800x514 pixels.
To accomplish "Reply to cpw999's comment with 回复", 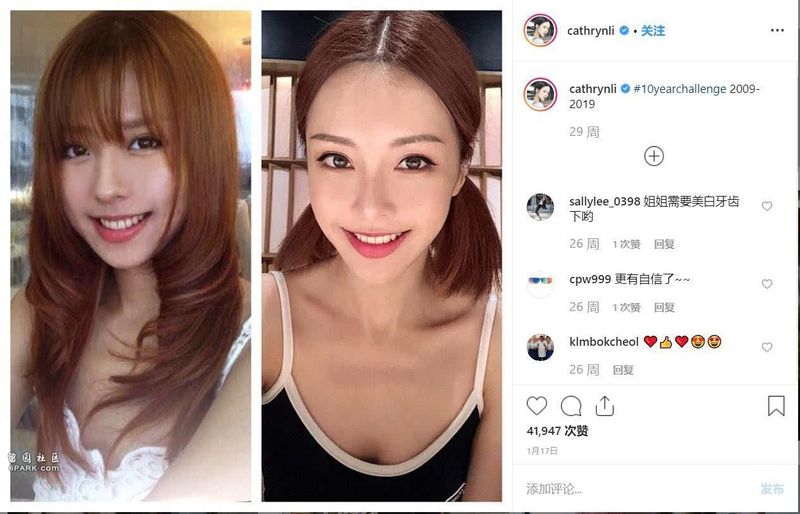I will click(x=664, y=307).
